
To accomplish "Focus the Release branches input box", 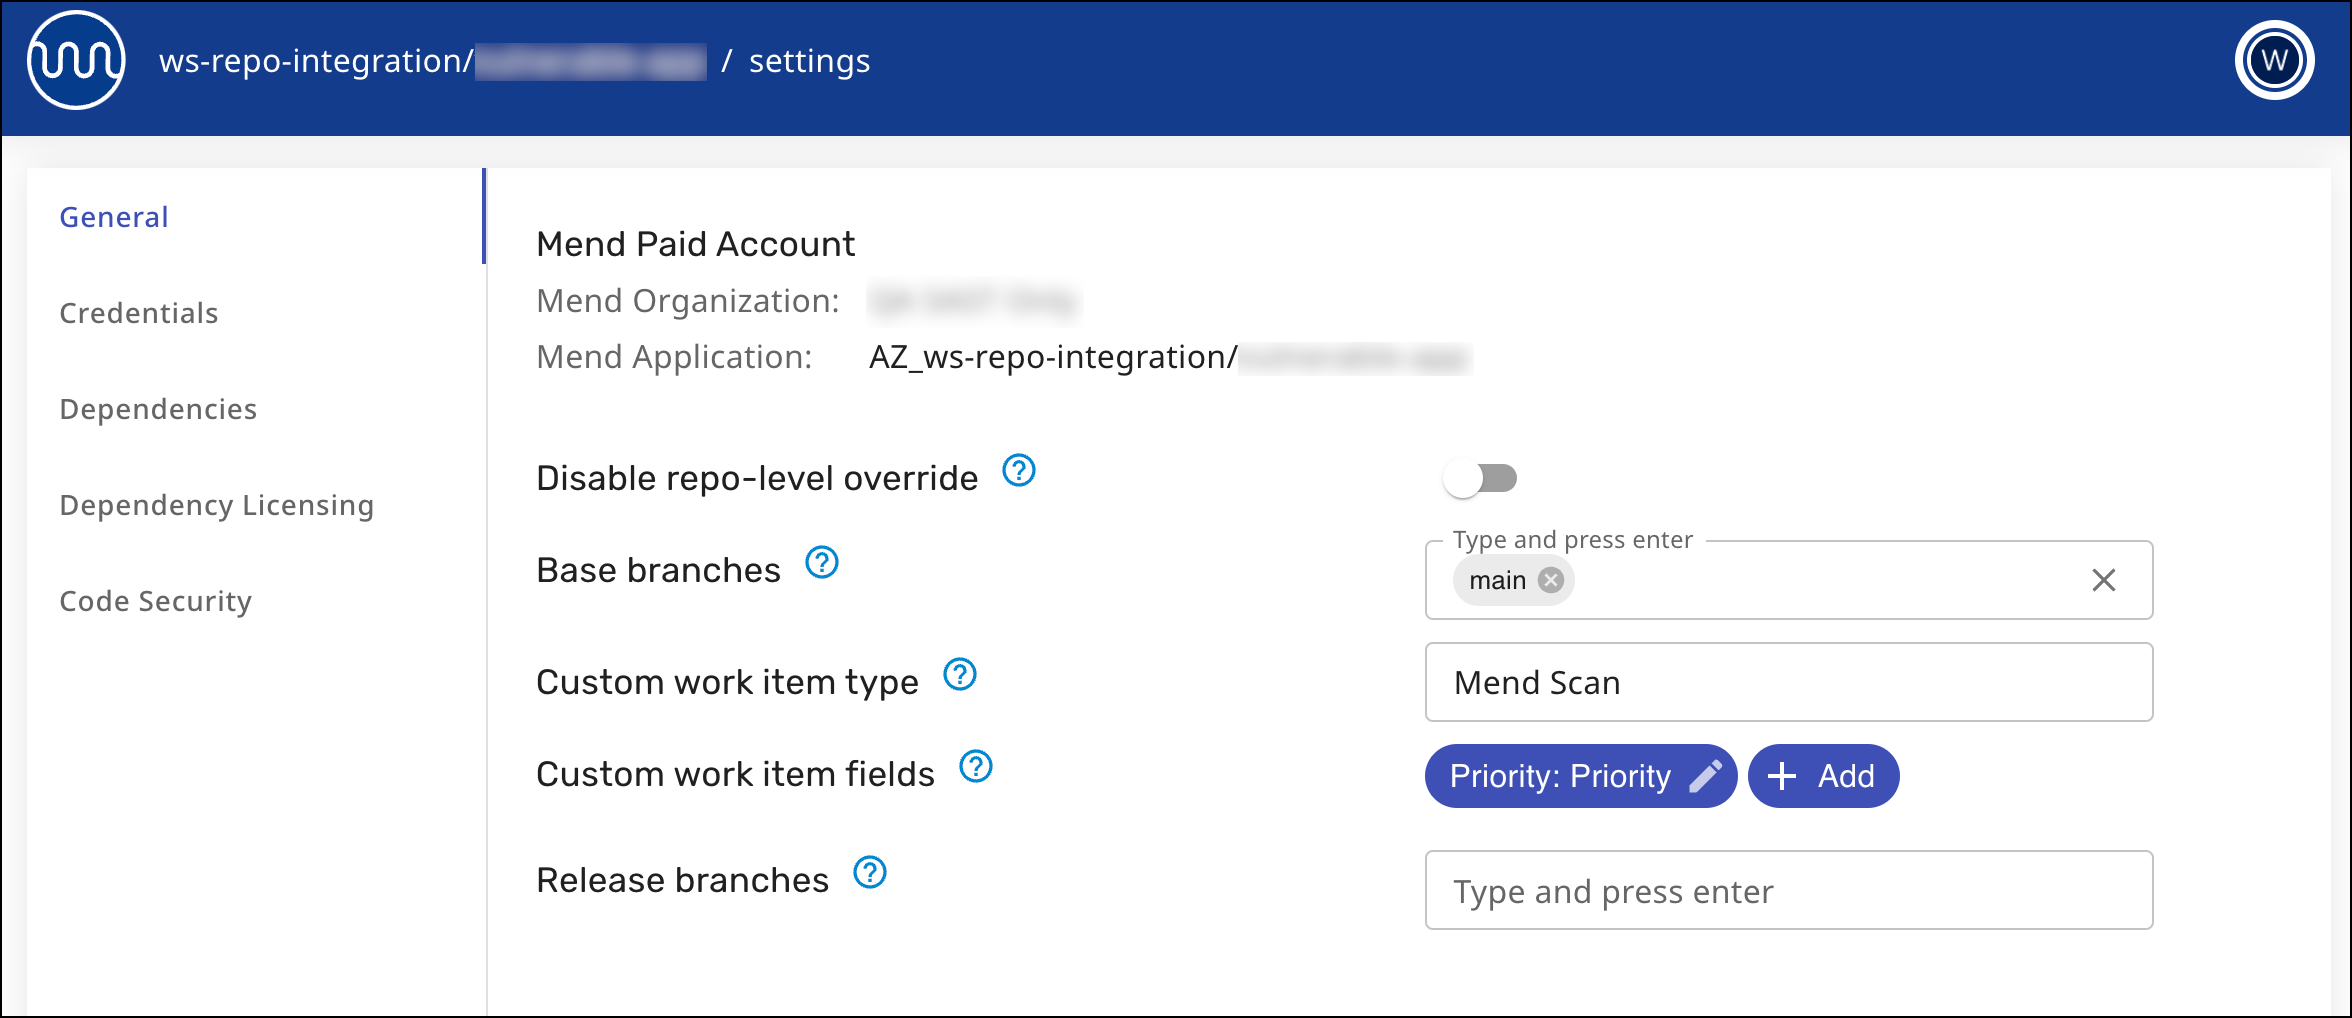I will (x=1788, y=890).
